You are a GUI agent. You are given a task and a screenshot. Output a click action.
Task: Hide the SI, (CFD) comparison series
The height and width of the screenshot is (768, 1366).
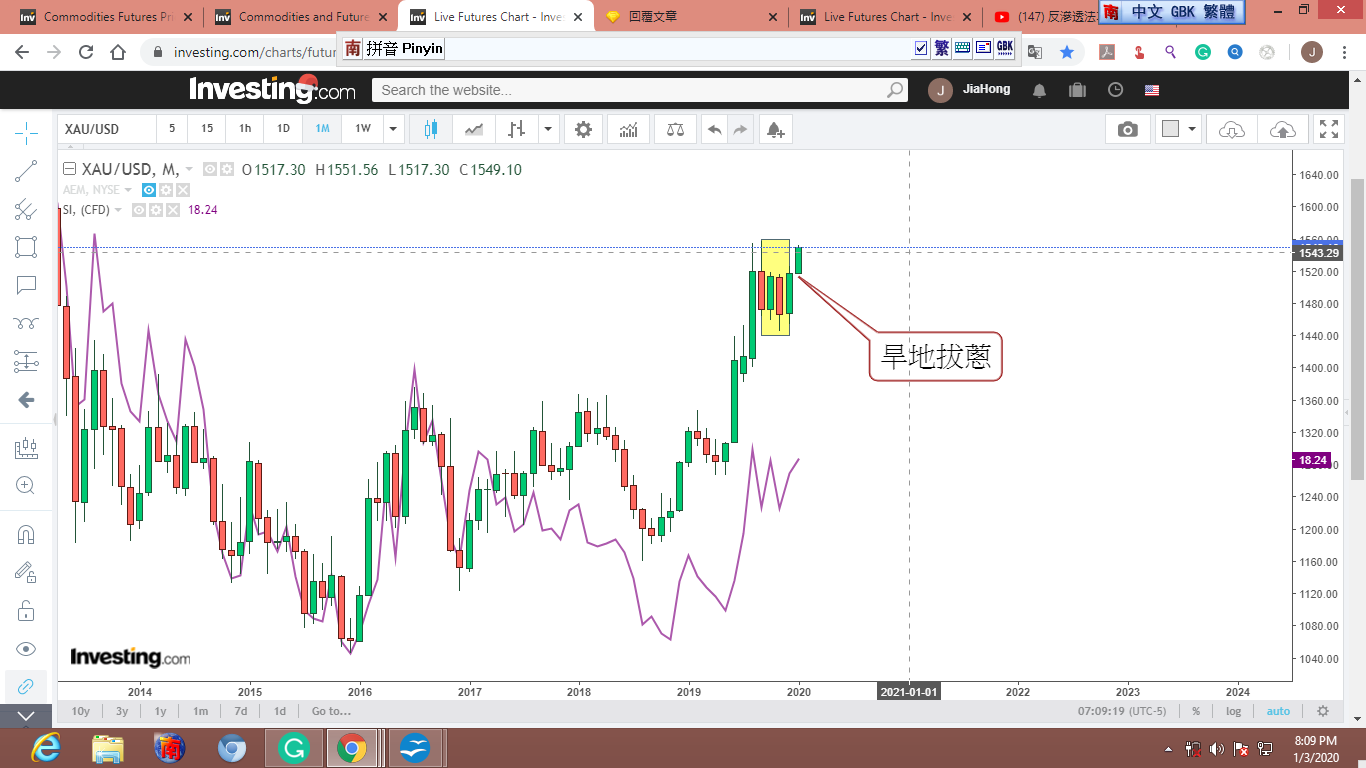140,210
